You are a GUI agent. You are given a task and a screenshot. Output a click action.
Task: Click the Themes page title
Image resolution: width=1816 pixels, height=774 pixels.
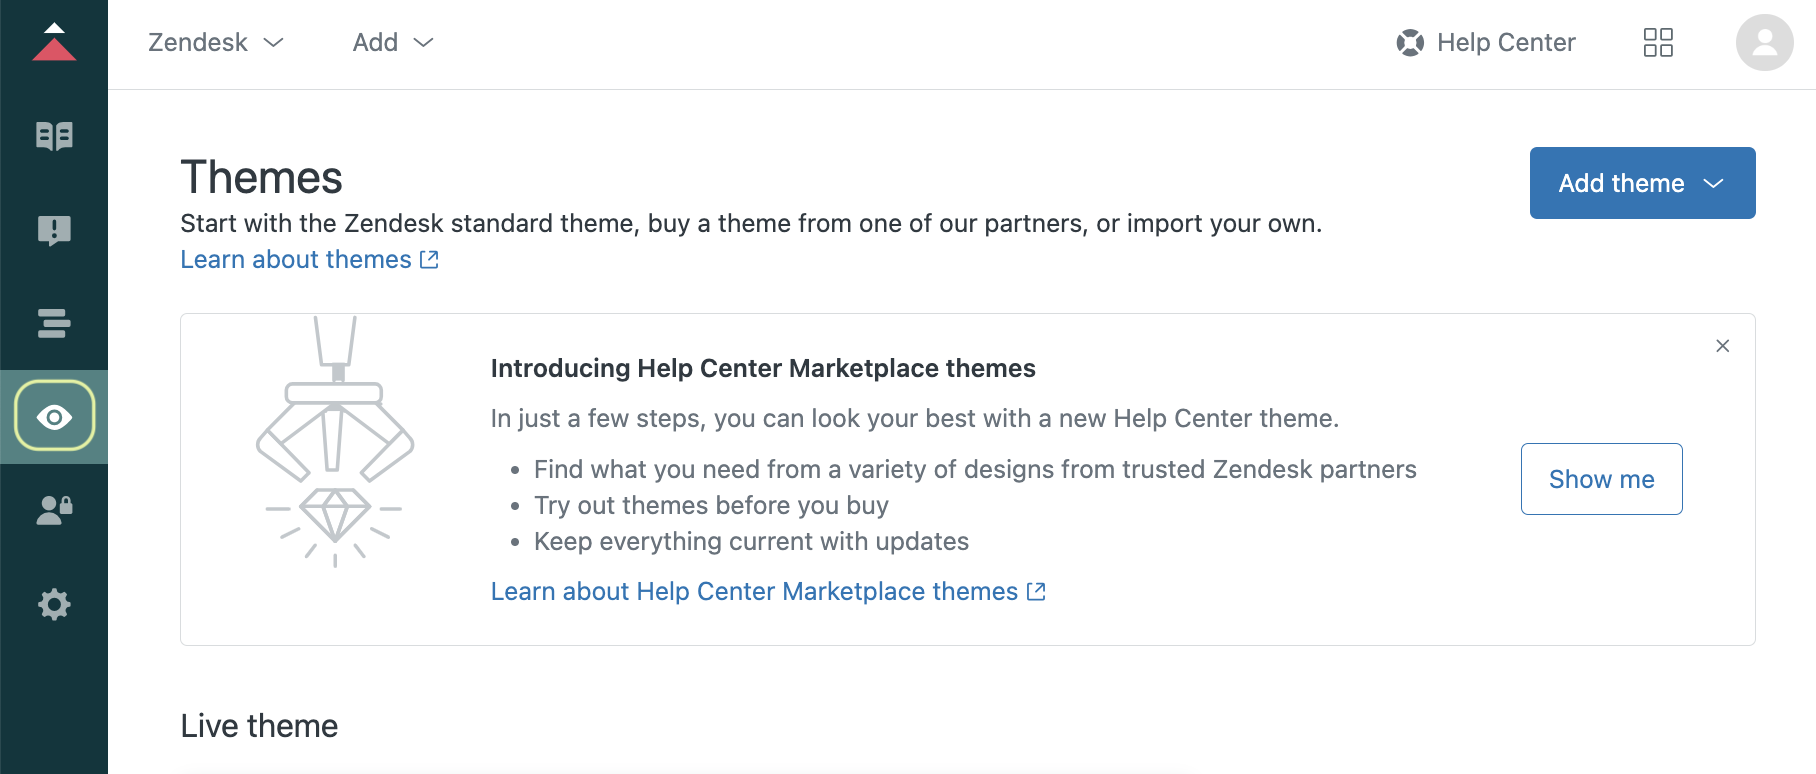tap(261, 177)
